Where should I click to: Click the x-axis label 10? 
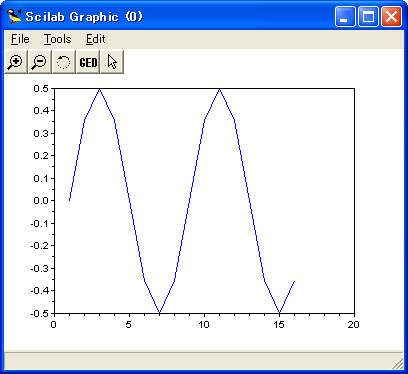click(x=204, y=325)
